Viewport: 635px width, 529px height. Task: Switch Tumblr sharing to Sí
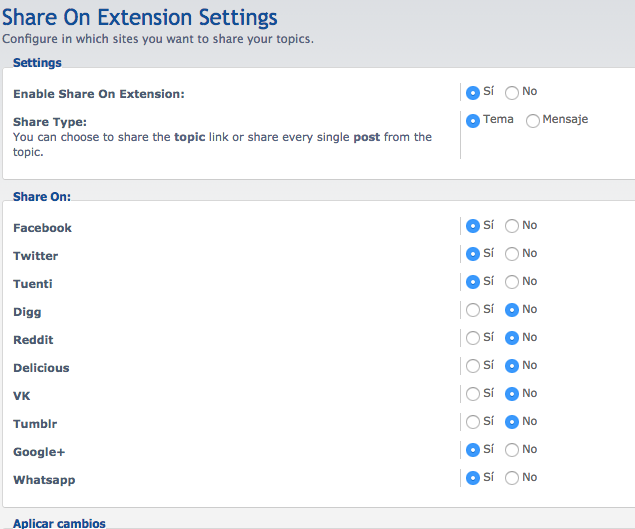point(473,422)
